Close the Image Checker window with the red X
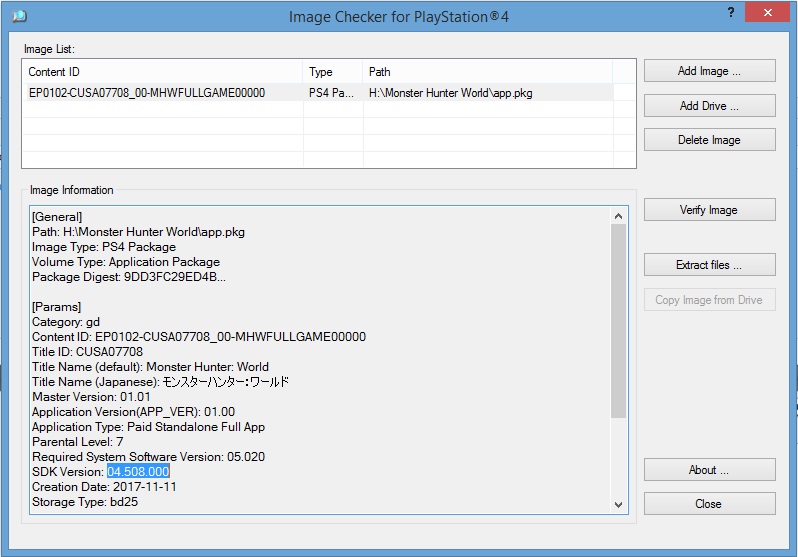Image resolution: width=798 pixels, height=557 pixels. 769,11
